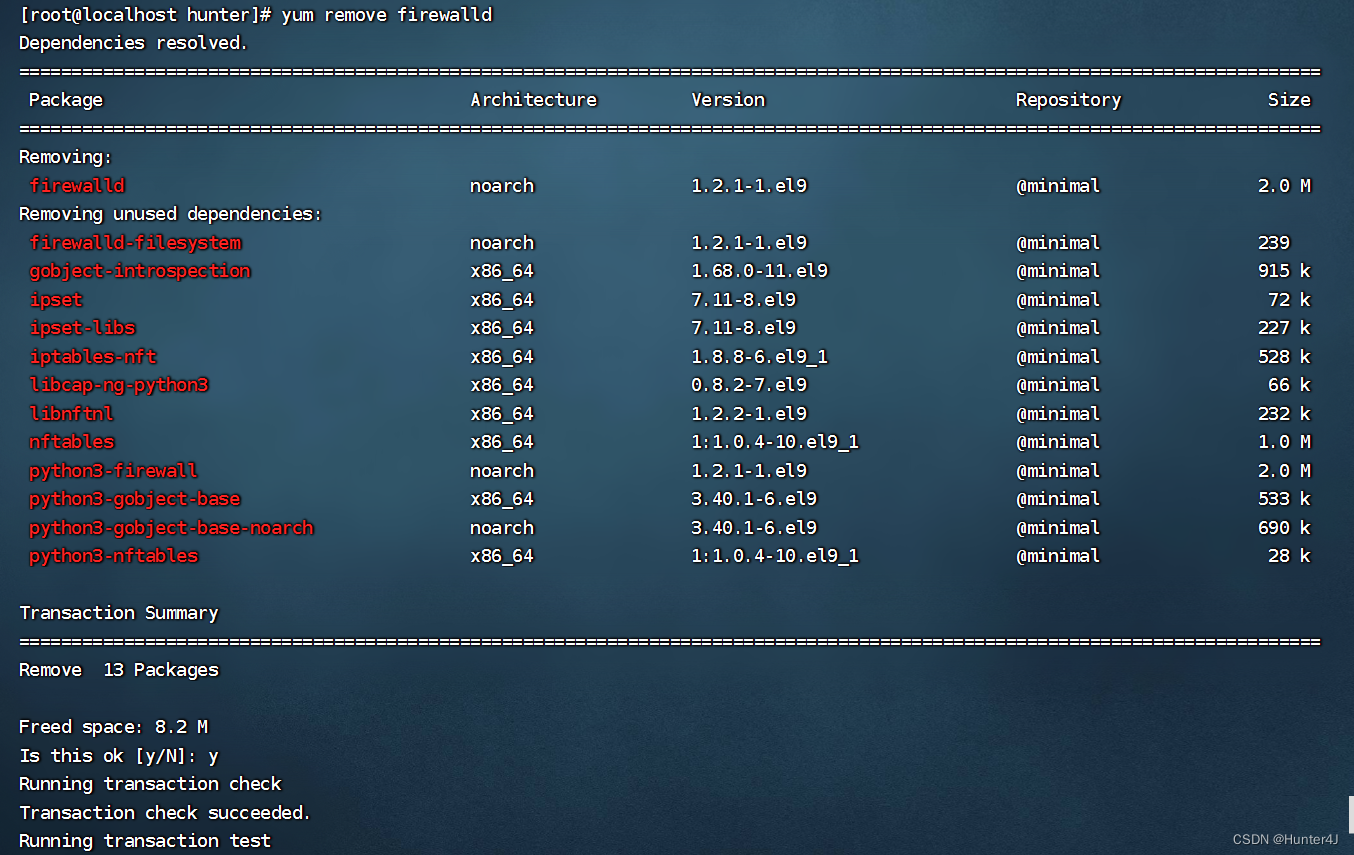The width and height of the screenshot is (1354, 855).
Task: Select the gobject-introspection package name
Action: pos(140,270)
